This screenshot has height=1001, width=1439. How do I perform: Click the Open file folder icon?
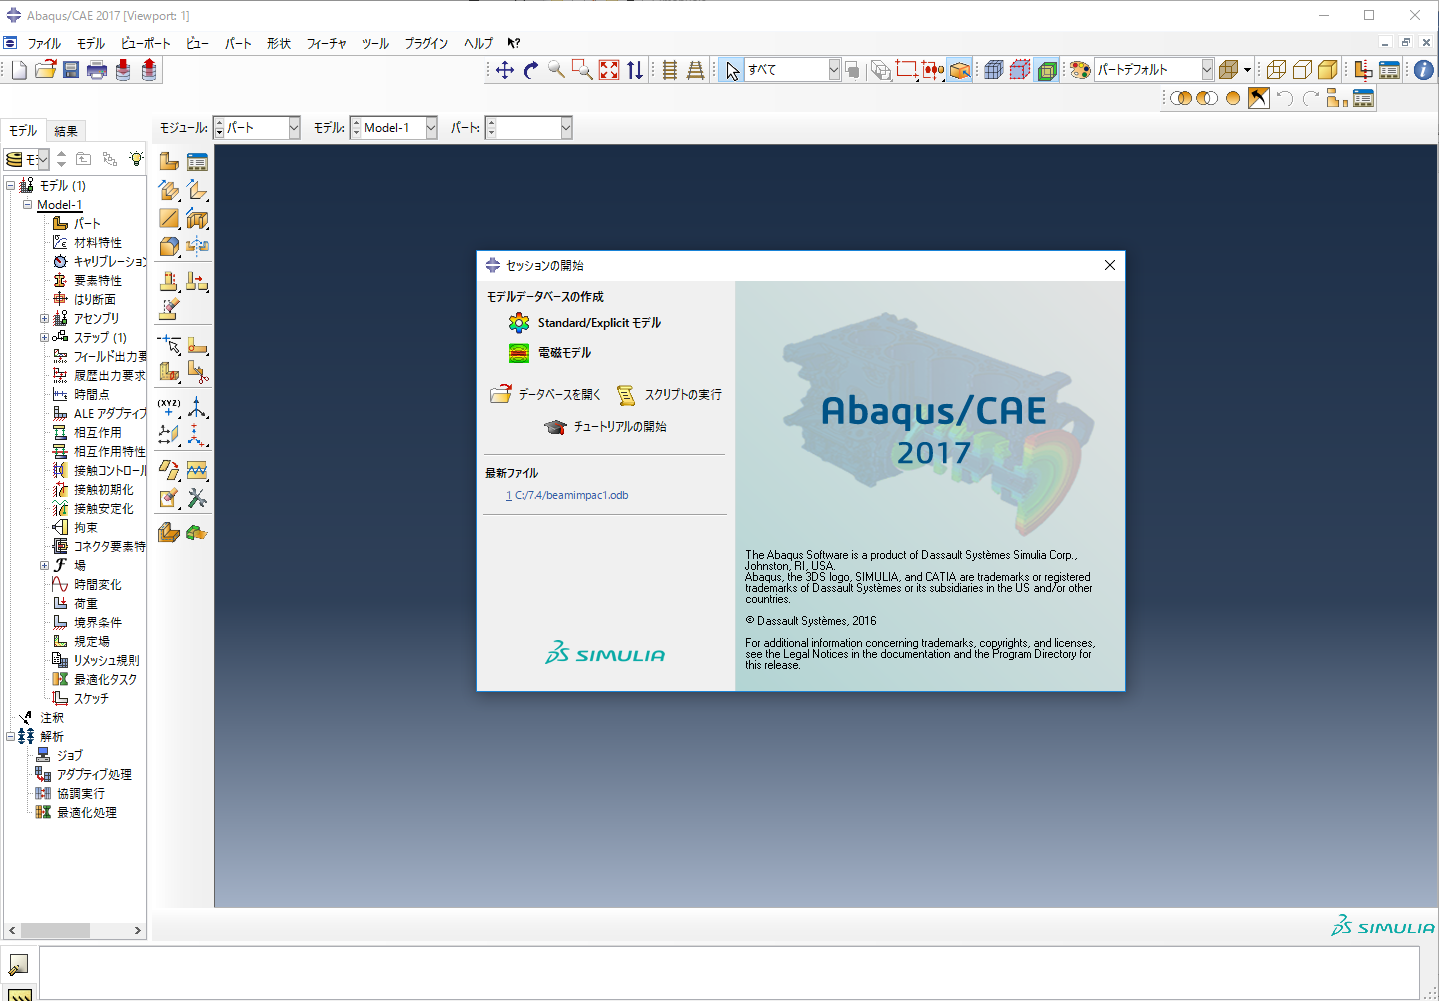(45, 70)
